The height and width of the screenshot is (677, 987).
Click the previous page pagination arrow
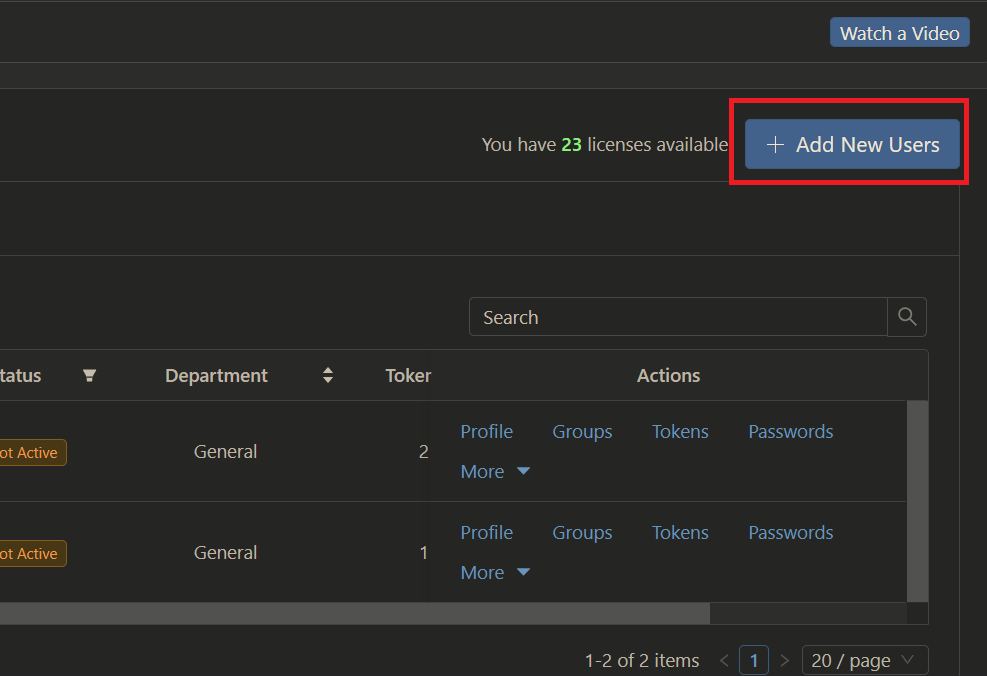(724, 660)
